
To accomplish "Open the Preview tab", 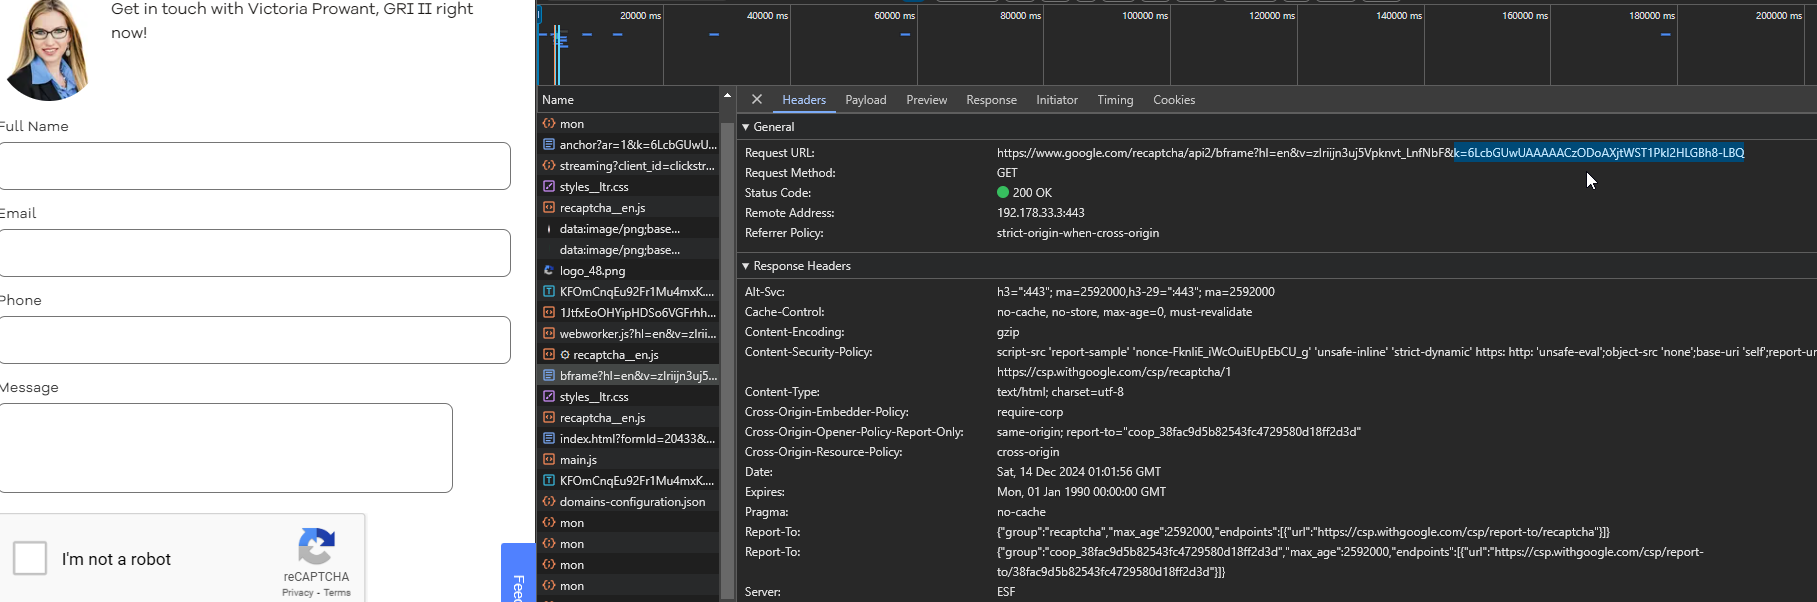I will click(927, 100).
